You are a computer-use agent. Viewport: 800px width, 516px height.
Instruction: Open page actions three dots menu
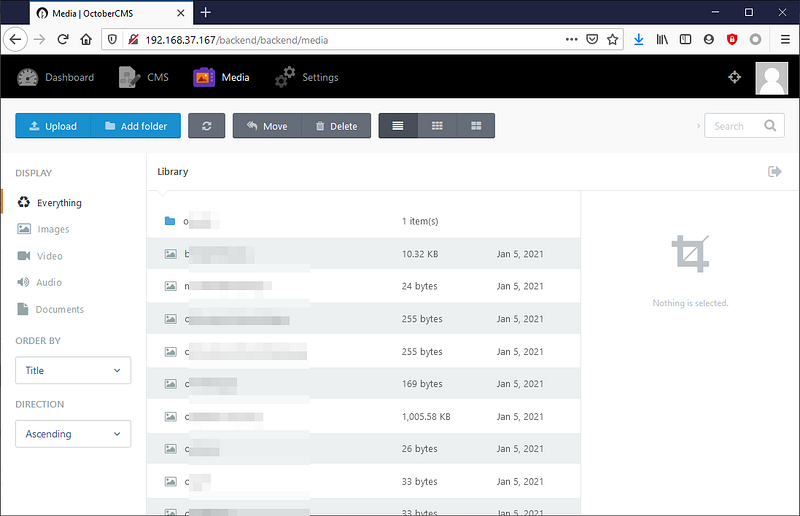(x=571, y=39)
